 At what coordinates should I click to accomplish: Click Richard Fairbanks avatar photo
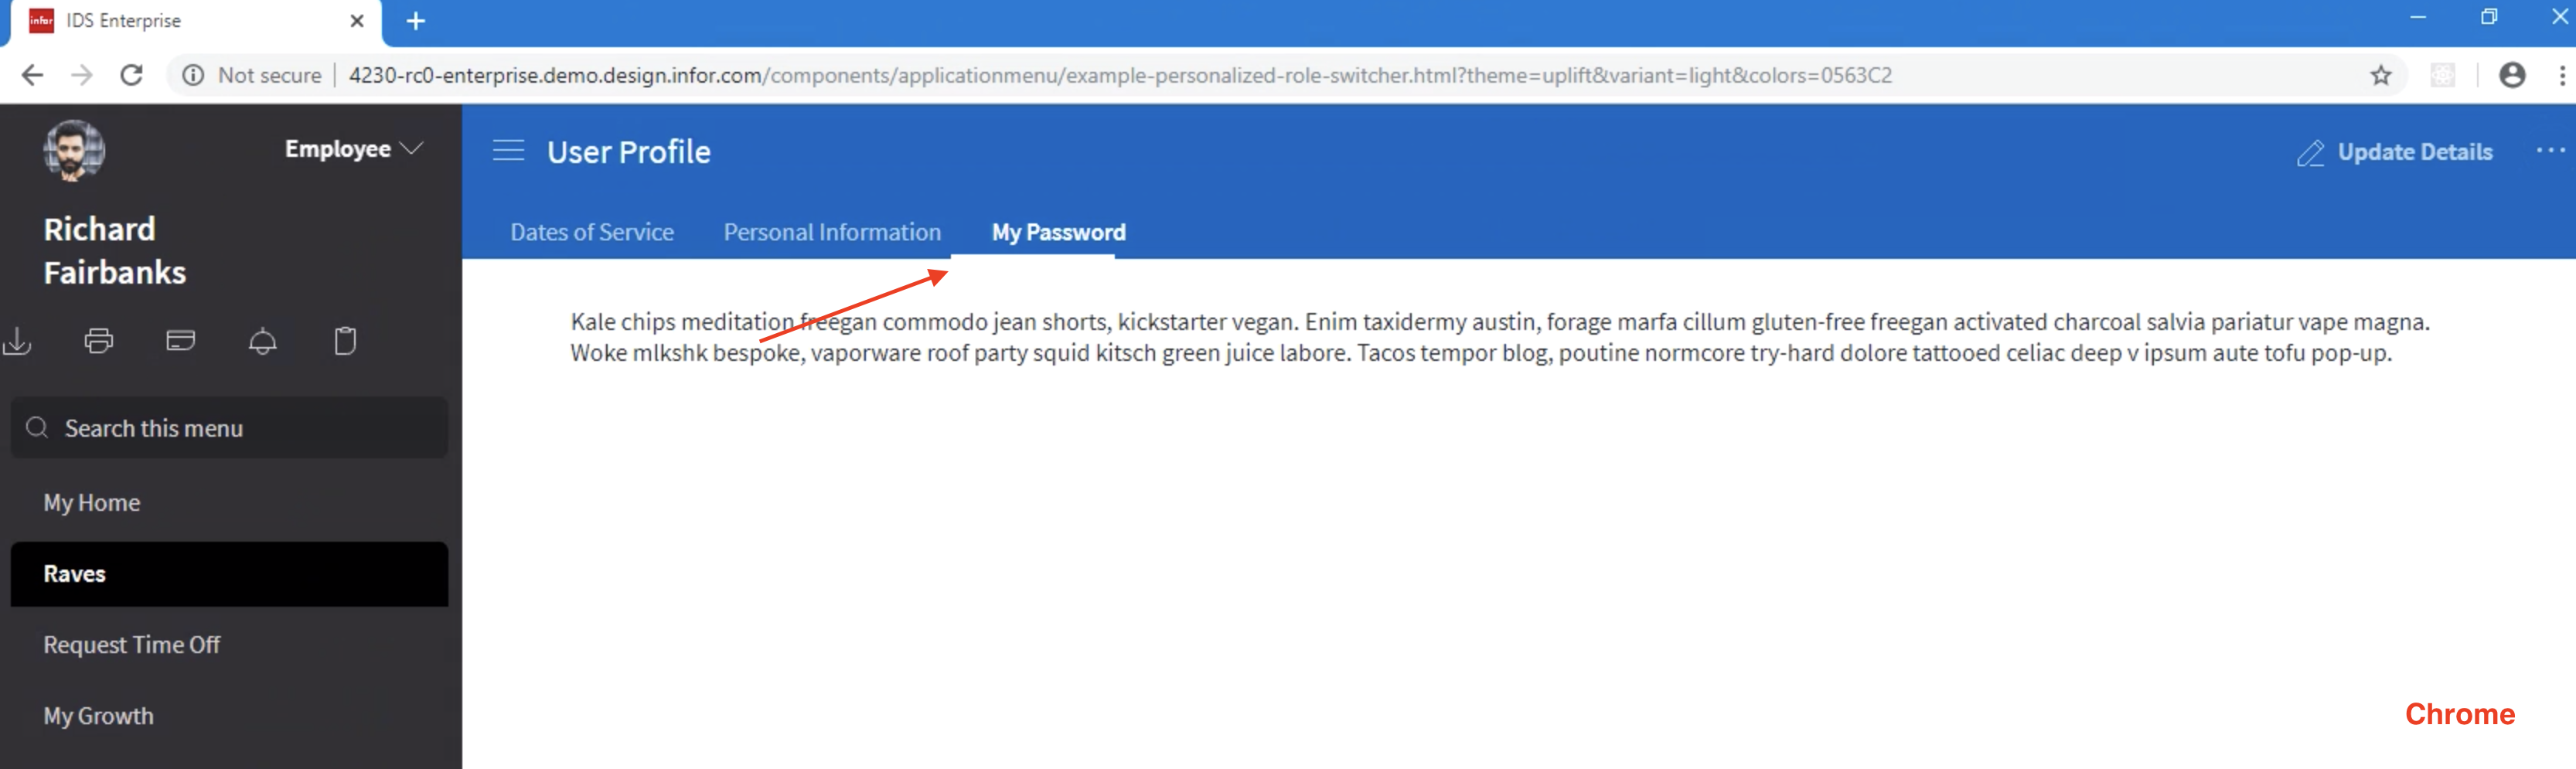pos(74,151)
